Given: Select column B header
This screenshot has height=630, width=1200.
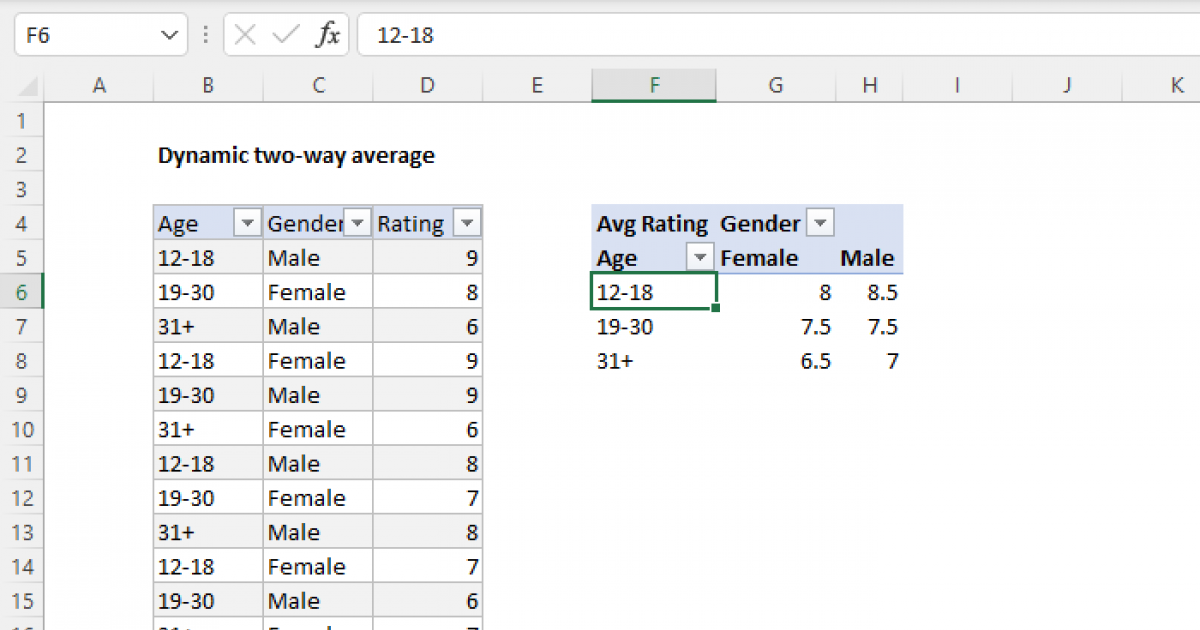Looking at the screenshot, I should 207,85.
